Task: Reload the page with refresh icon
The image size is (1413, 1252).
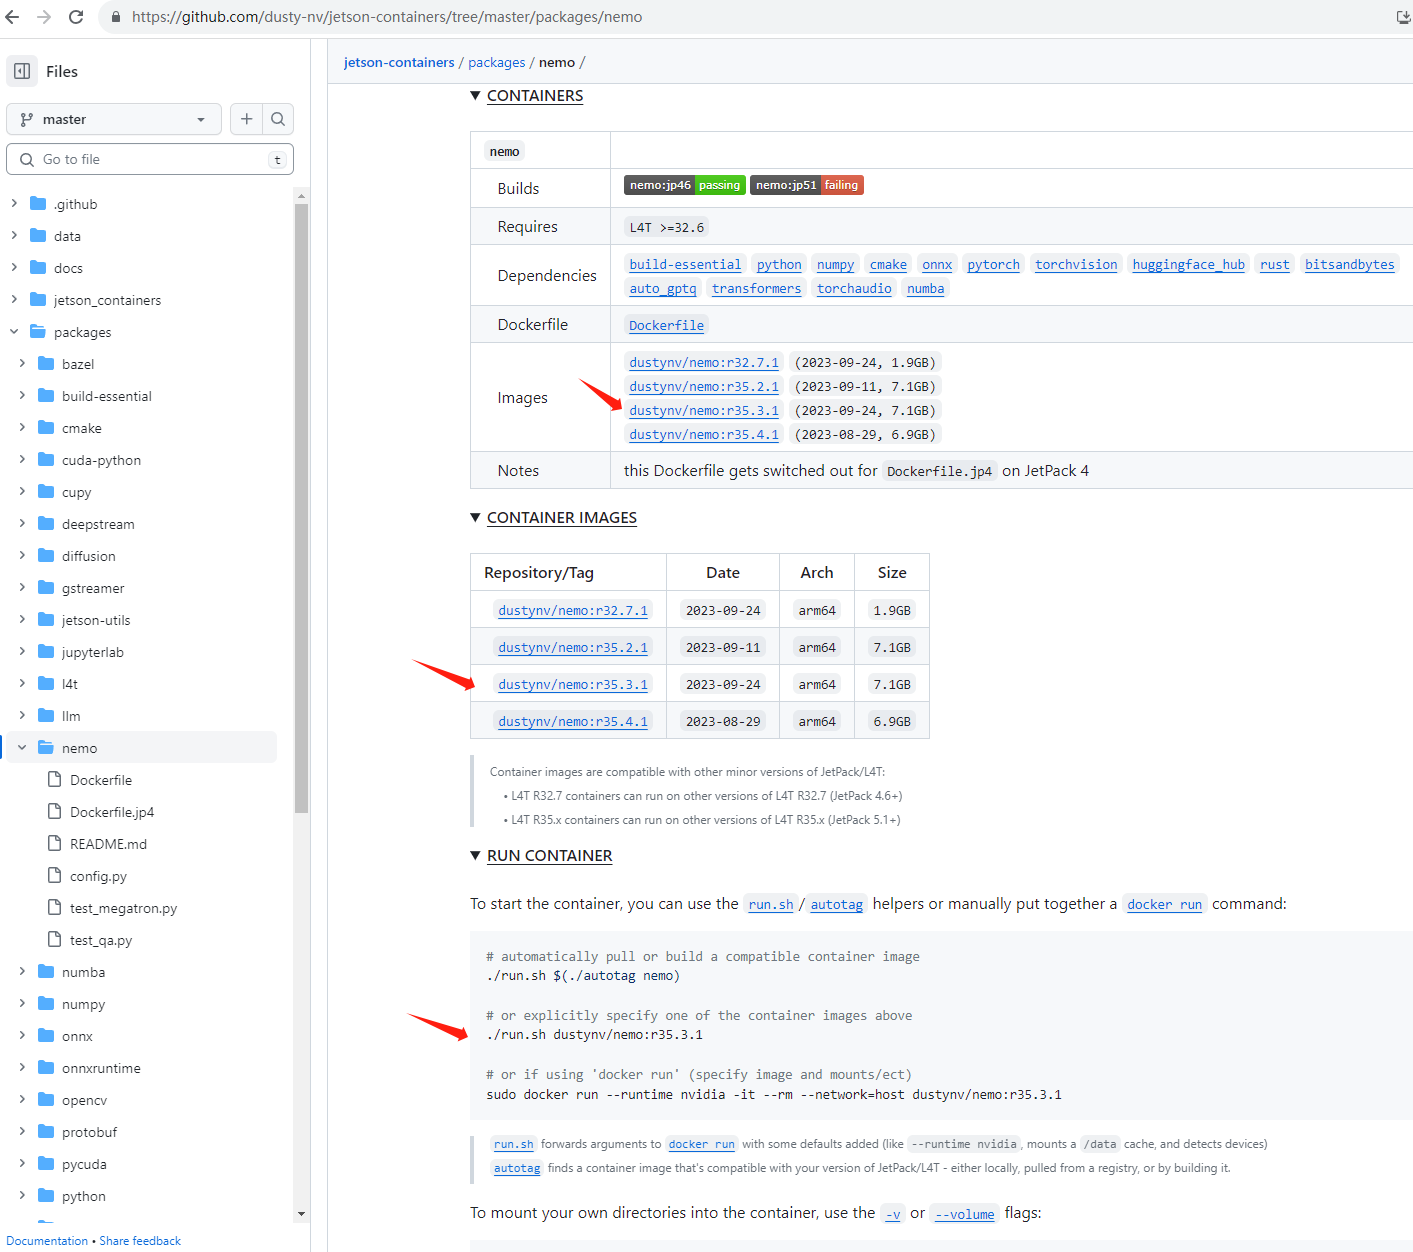Action: (76, 17)
